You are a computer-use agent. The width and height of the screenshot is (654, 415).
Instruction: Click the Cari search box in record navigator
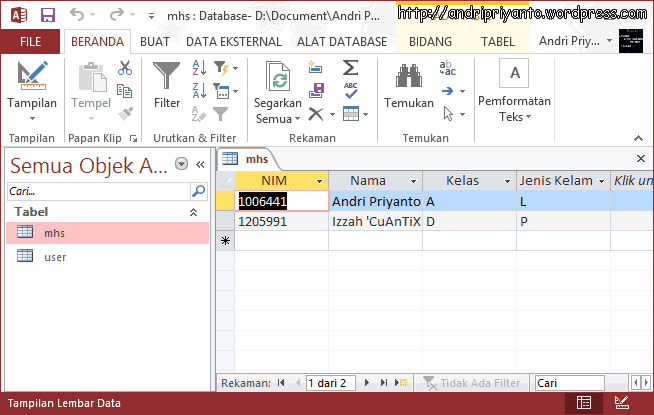tap(568, 383)
